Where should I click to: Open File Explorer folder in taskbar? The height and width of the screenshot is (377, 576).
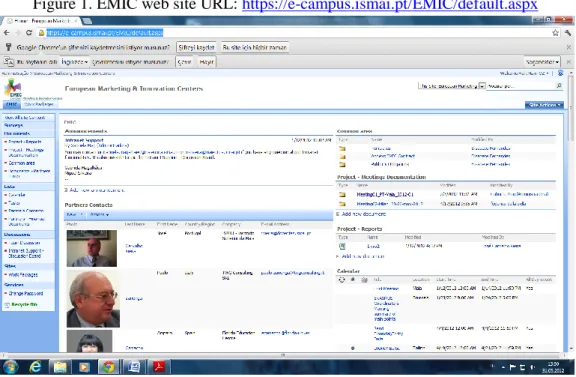coord(60,367)
